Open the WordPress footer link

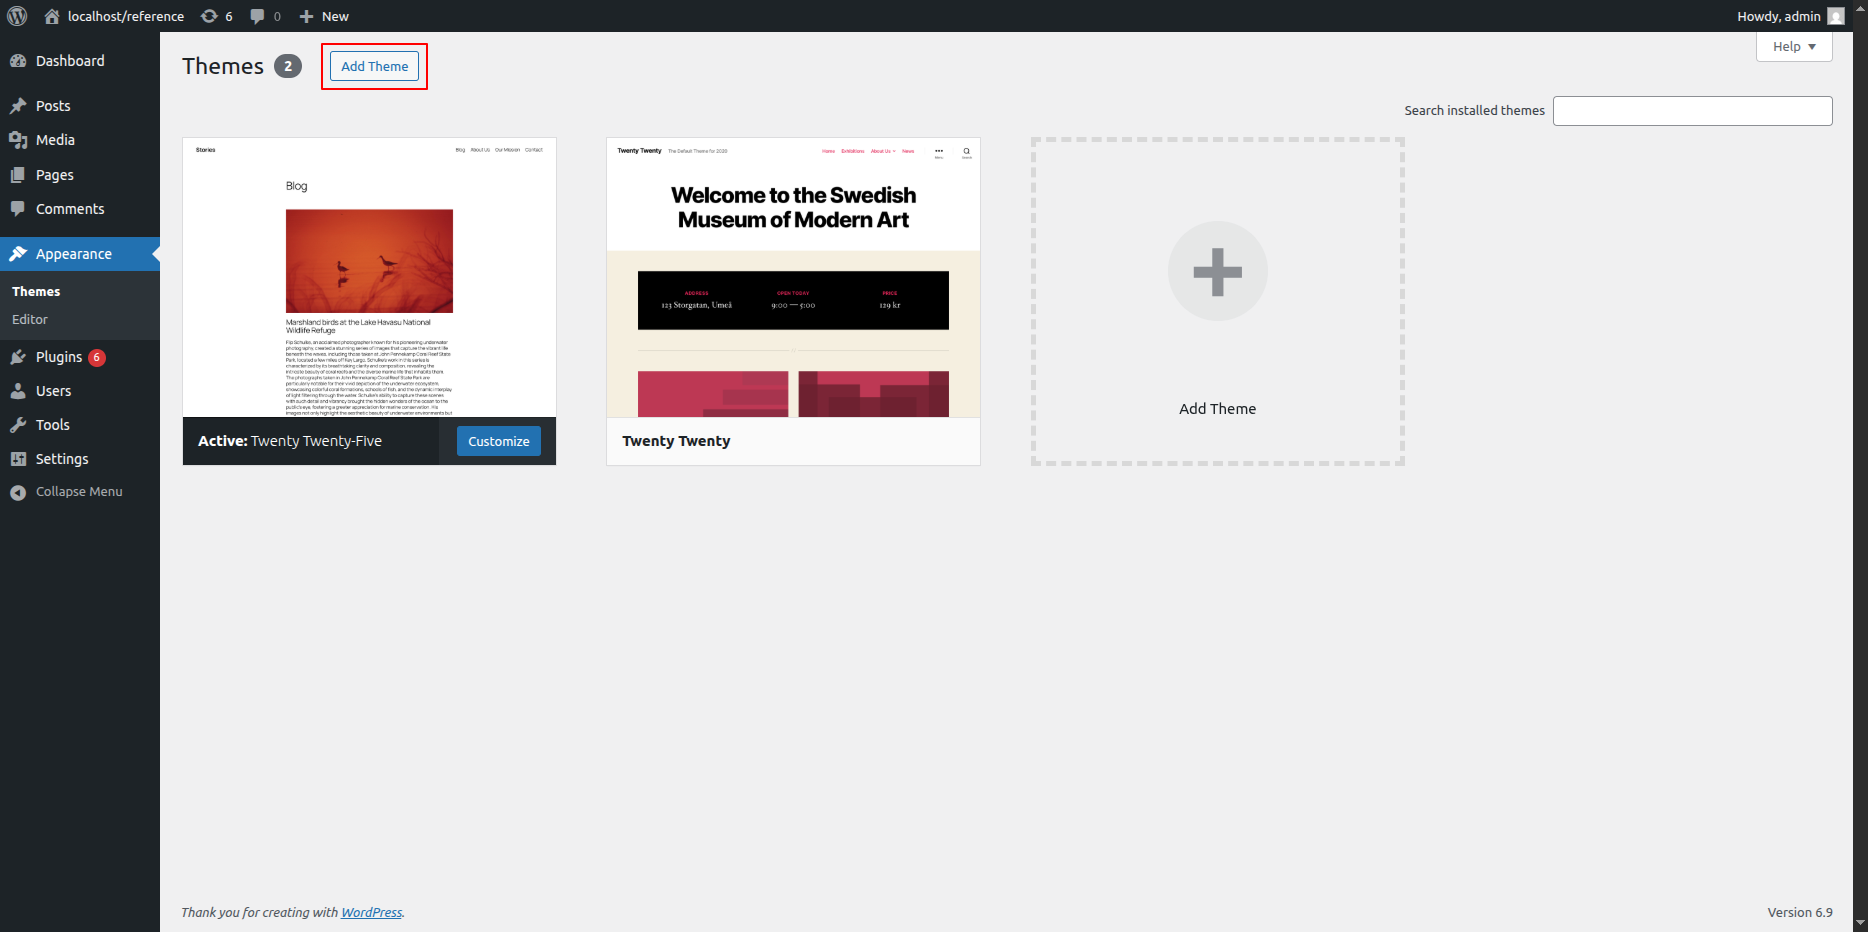tap(371, 912)
